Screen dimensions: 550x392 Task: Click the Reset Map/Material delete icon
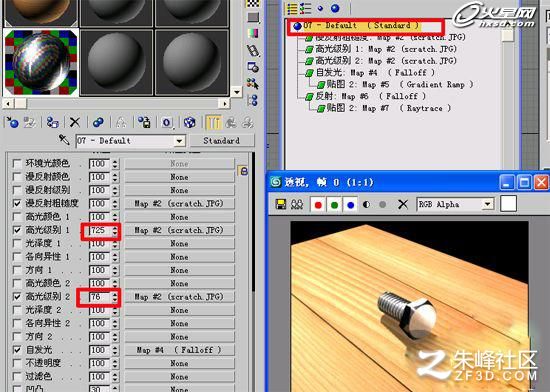(75, 122)
